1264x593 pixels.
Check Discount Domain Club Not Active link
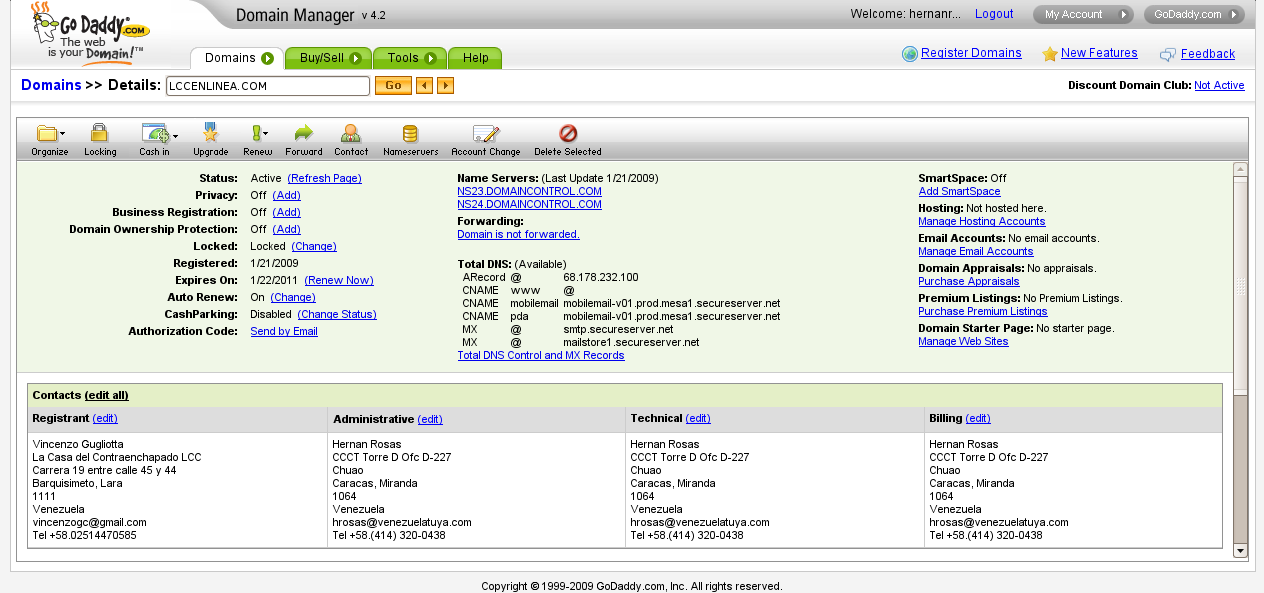[1219, 86]
